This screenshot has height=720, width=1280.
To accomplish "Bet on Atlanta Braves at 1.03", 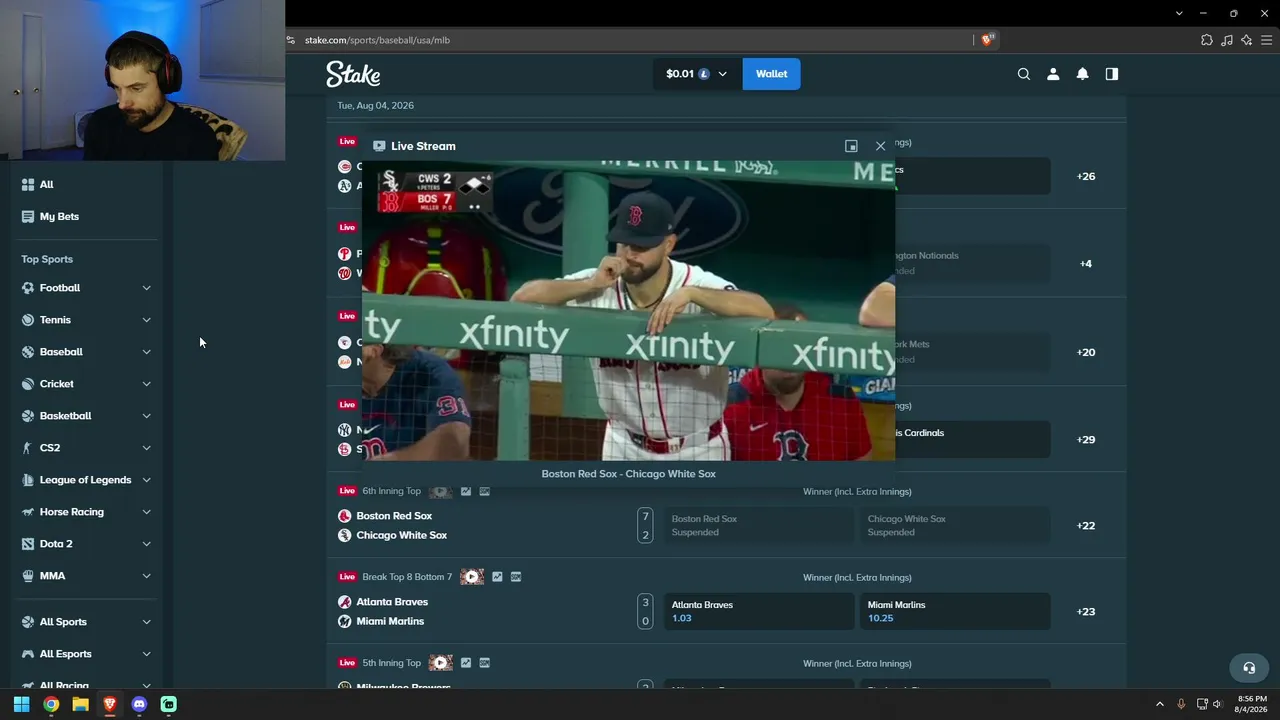I will point(758,611).
